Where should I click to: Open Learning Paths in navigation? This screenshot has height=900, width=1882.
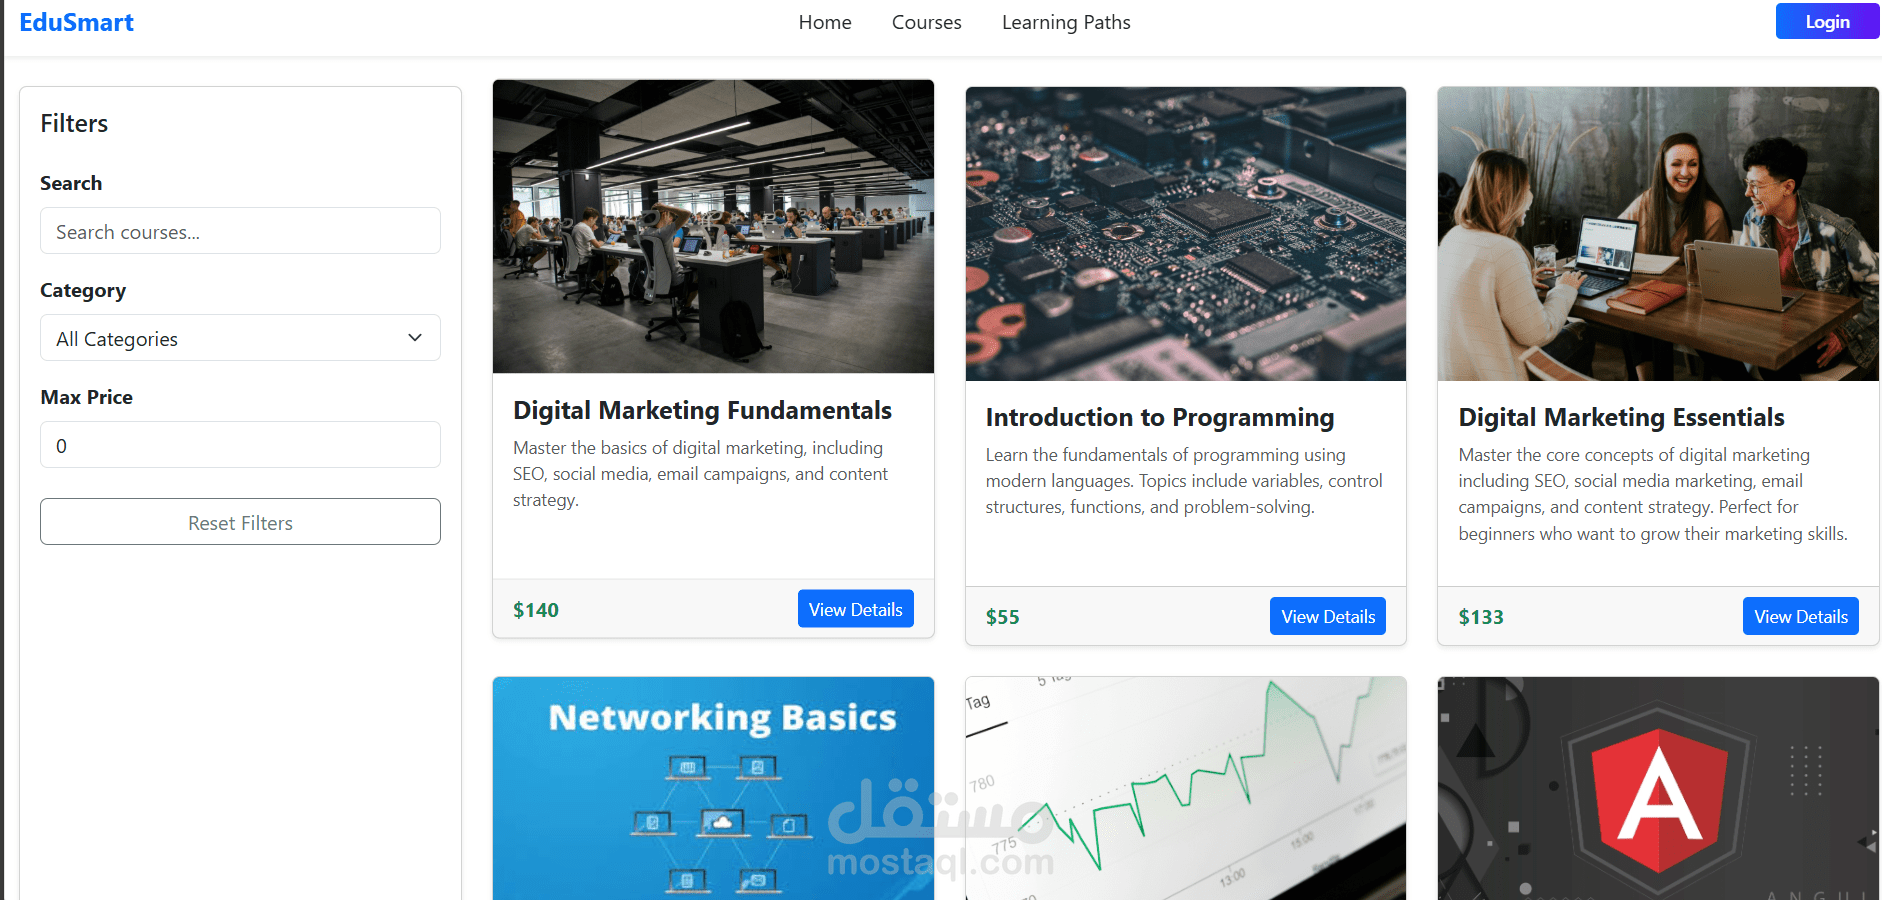pos(1066,22)
